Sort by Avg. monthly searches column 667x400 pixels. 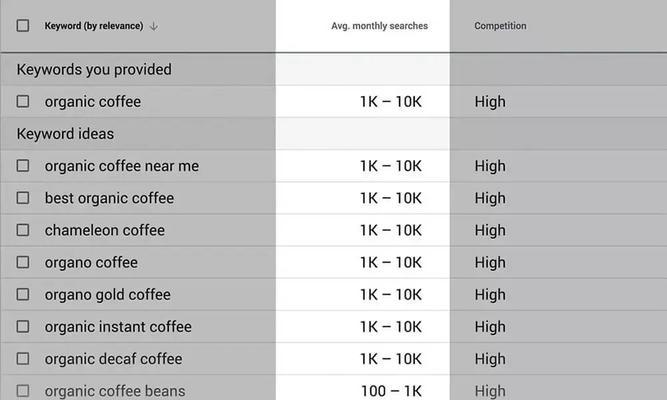pyautogui.click(x=379, y=26)
